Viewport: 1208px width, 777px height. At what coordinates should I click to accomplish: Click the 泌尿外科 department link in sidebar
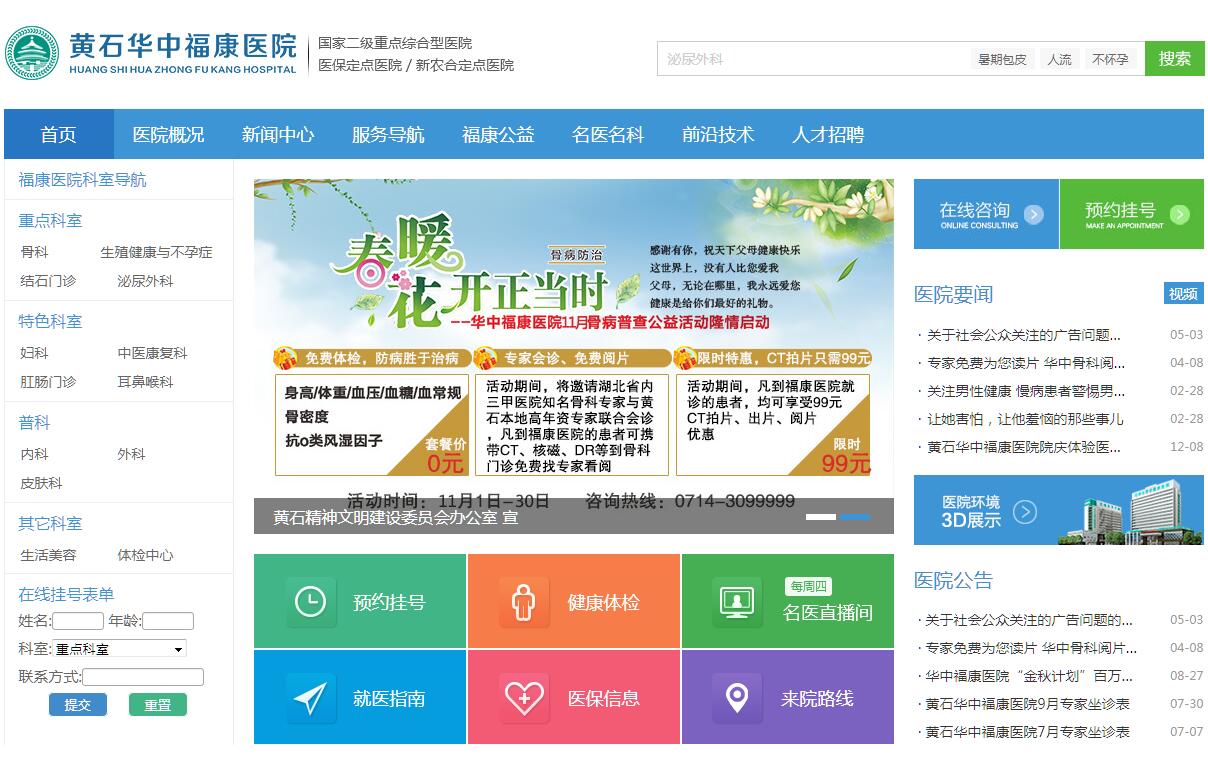pos(145,281)
